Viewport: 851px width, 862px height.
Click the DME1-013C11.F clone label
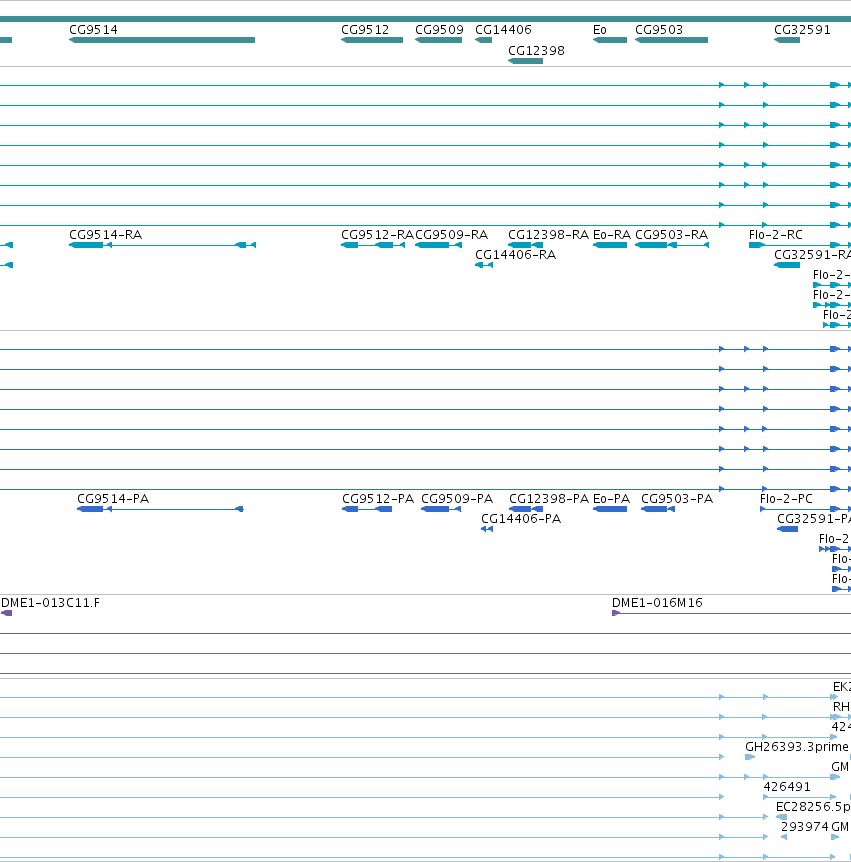click(51, 603)
